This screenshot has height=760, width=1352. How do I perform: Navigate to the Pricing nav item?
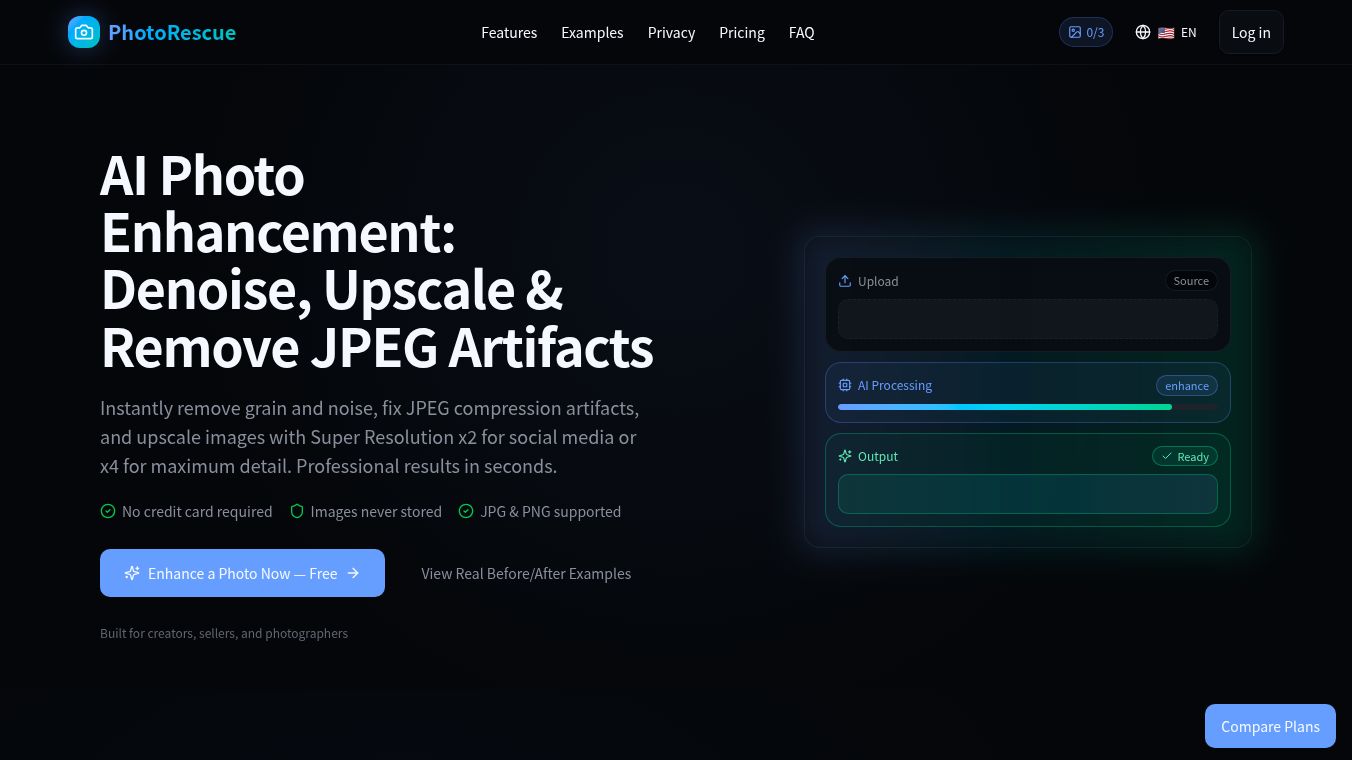[742, 32]
